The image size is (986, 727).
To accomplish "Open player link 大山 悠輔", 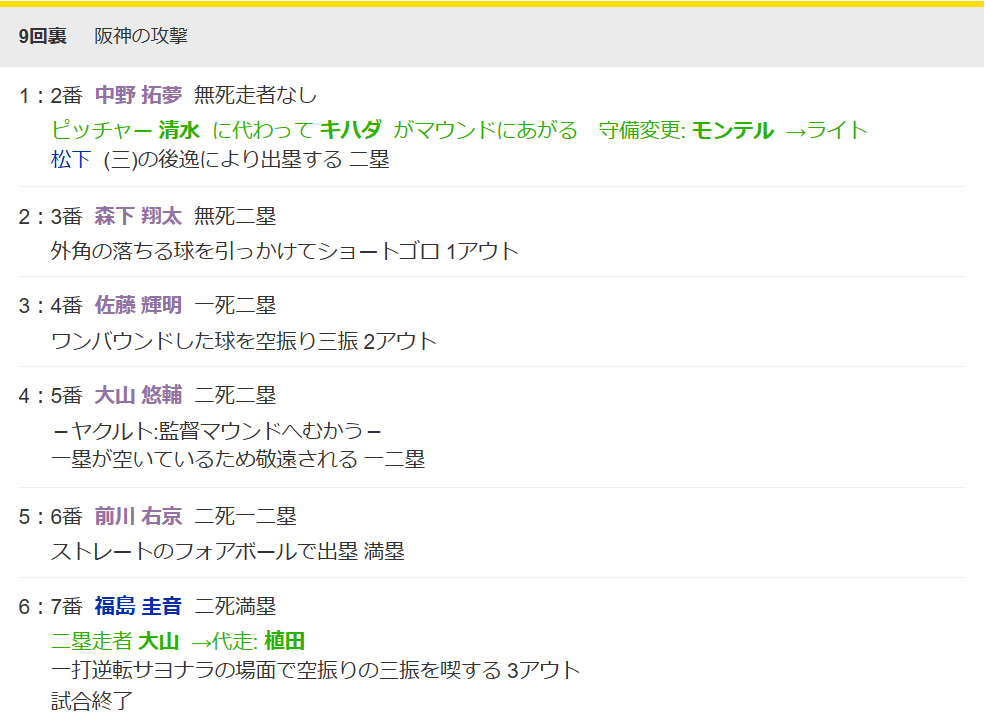I will pyautogui.click(x=138, y=396).
